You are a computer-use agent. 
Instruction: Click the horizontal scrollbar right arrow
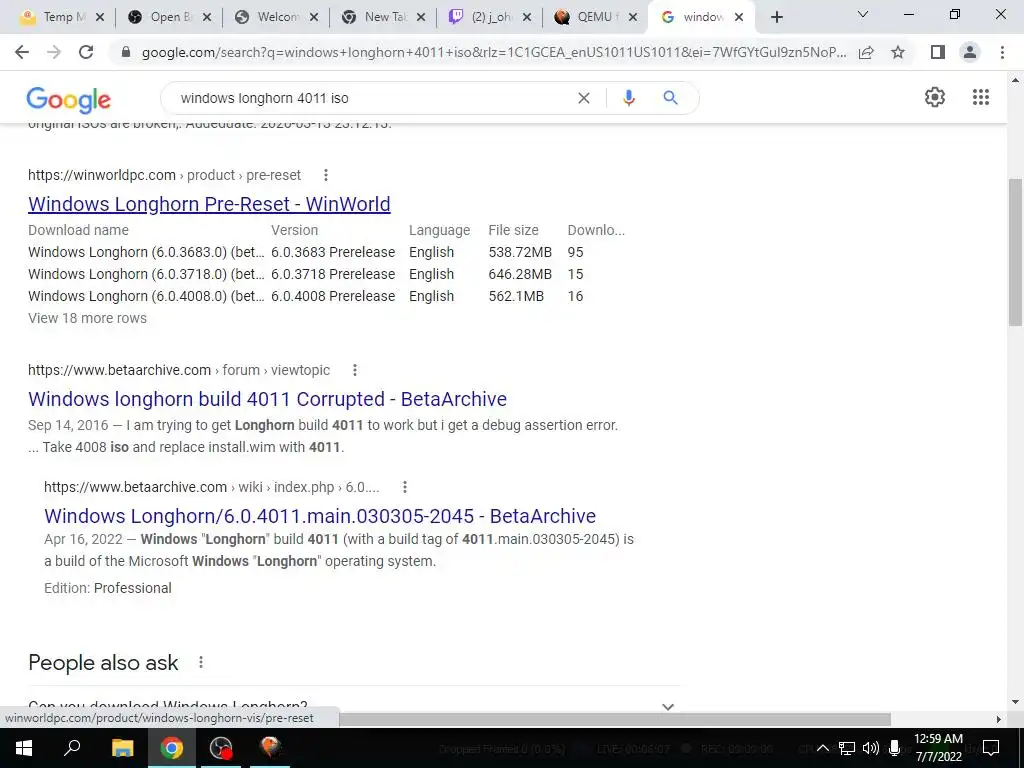click(x=999, y=719)
